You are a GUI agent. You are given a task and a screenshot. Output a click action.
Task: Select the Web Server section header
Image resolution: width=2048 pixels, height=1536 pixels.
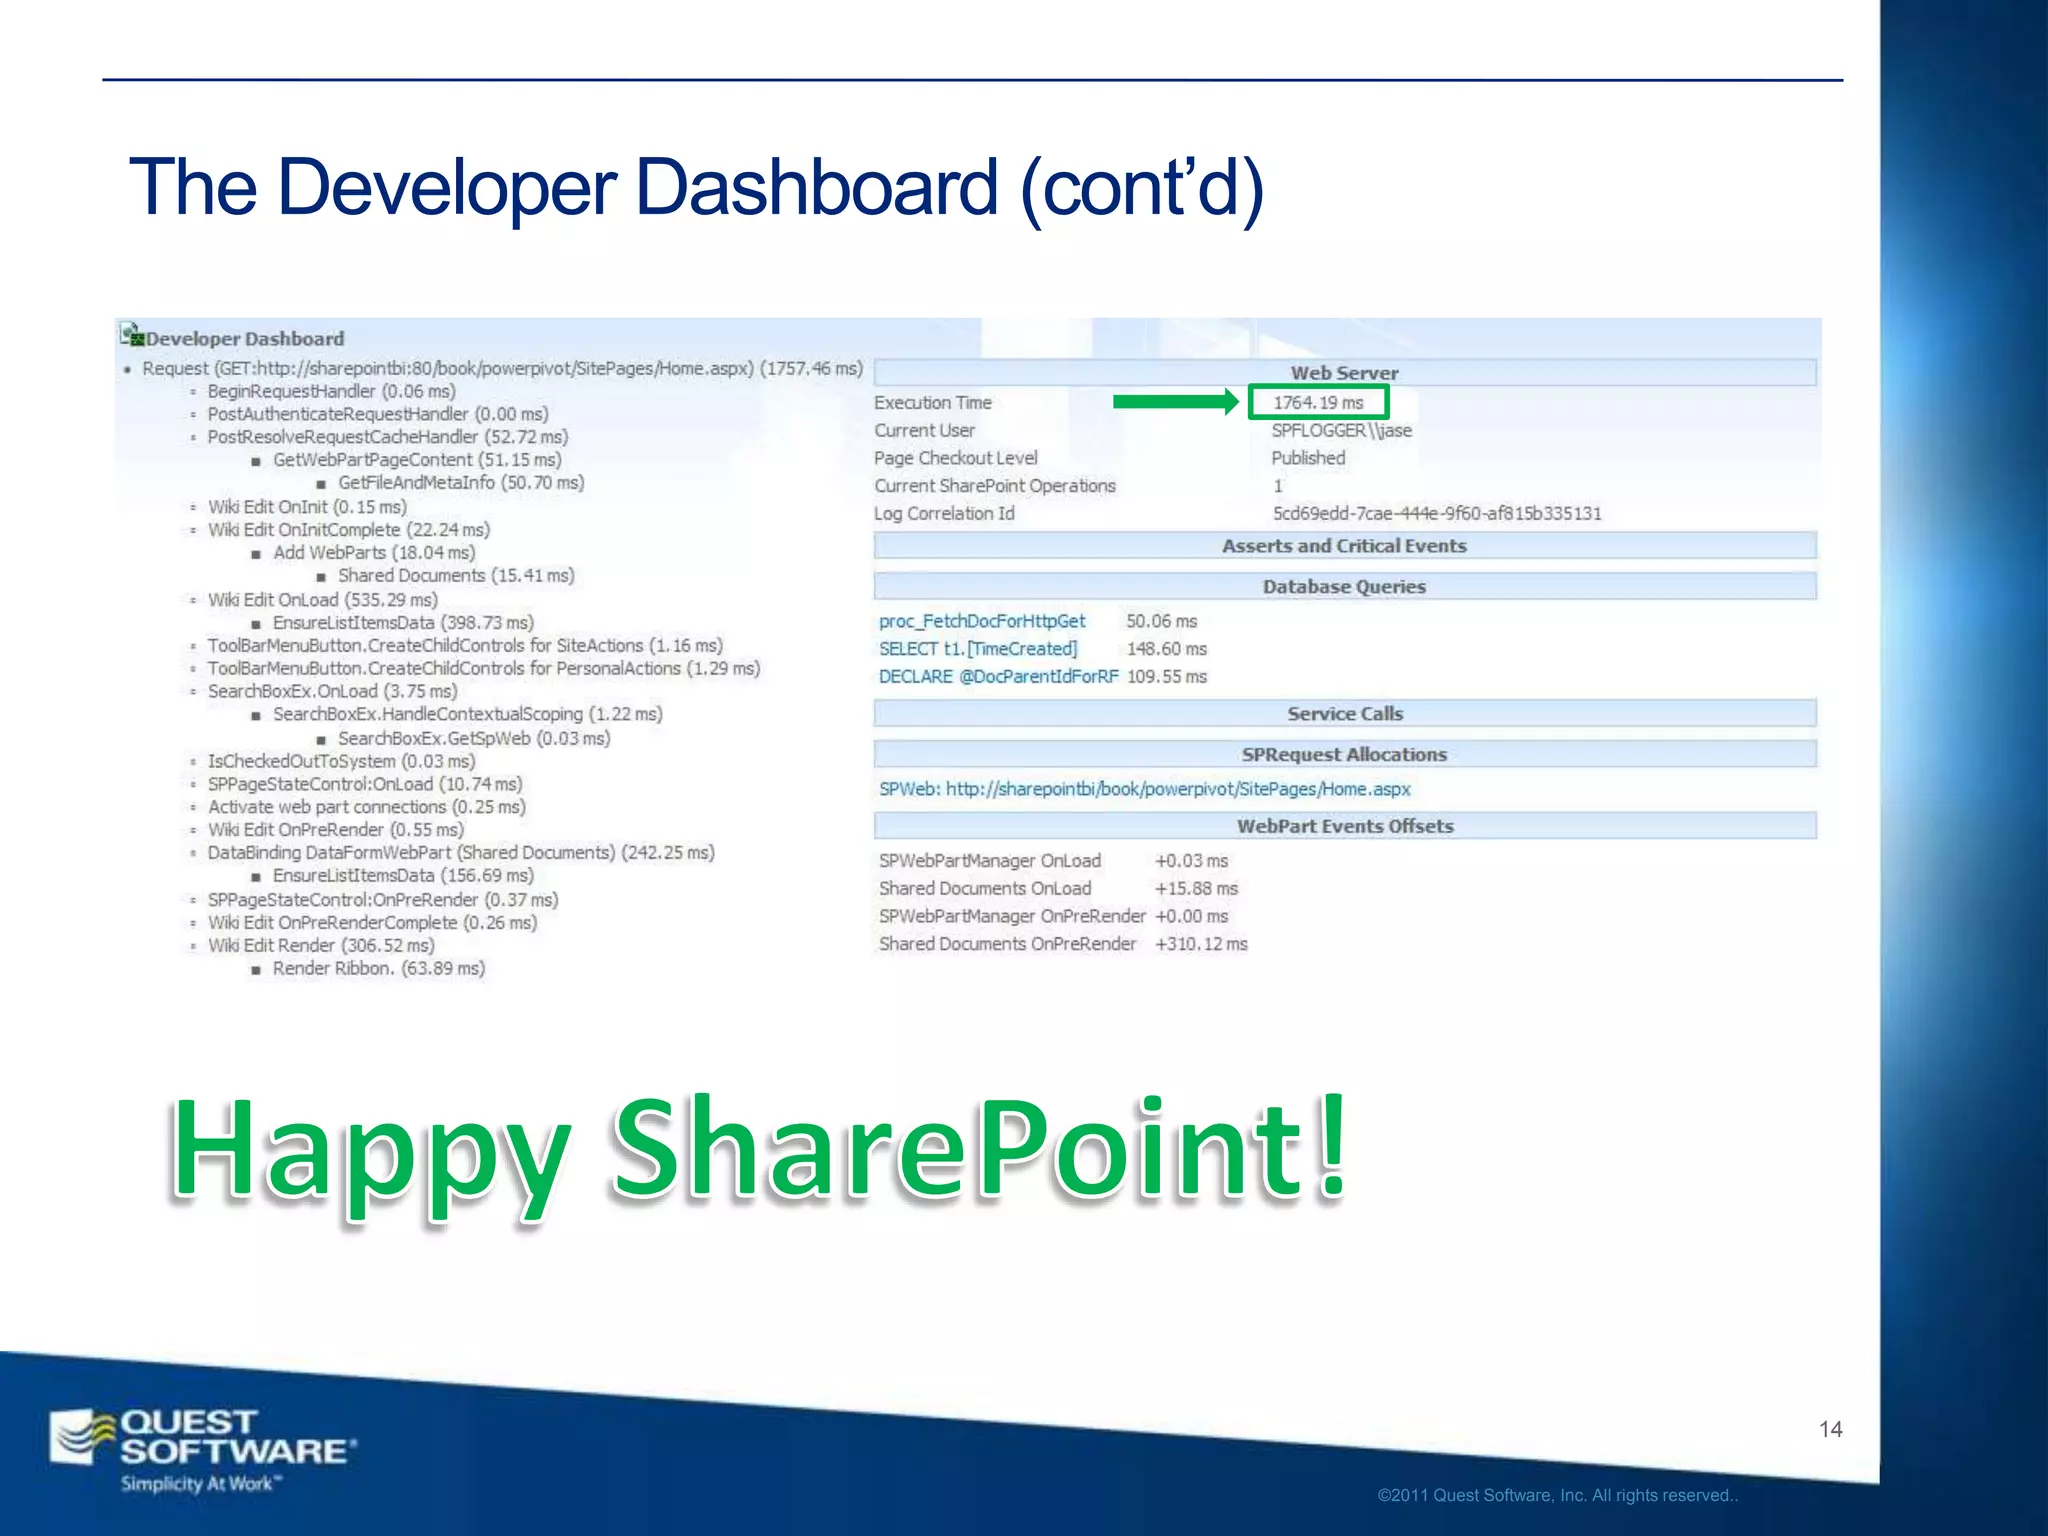1345,373
